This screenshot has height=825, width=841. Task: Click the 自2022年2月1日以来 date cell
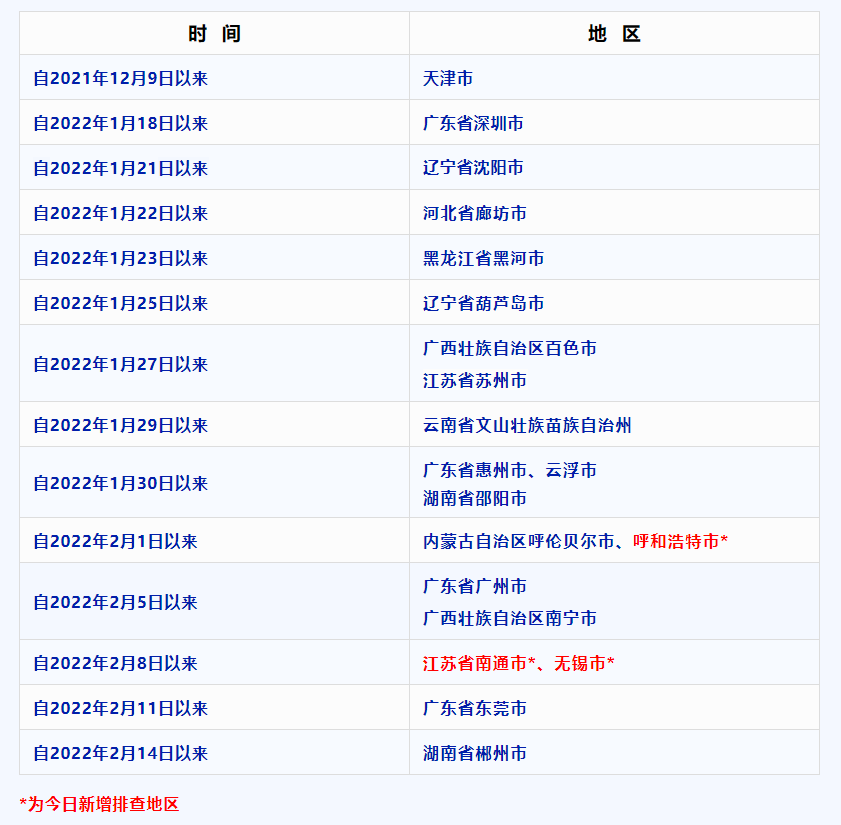[214, 541]
